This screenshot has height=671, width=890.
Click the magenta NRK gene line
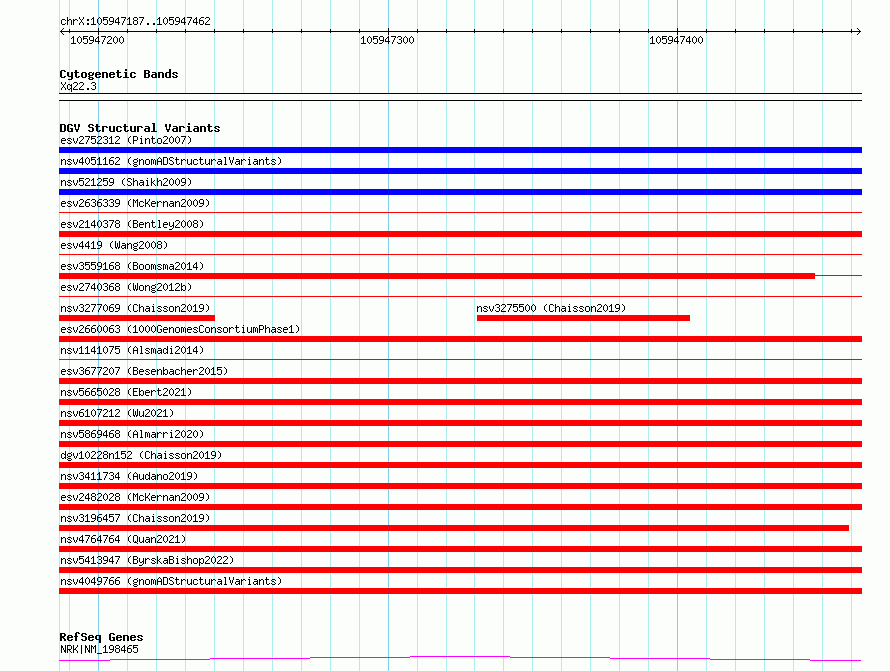tap(460, 659)
